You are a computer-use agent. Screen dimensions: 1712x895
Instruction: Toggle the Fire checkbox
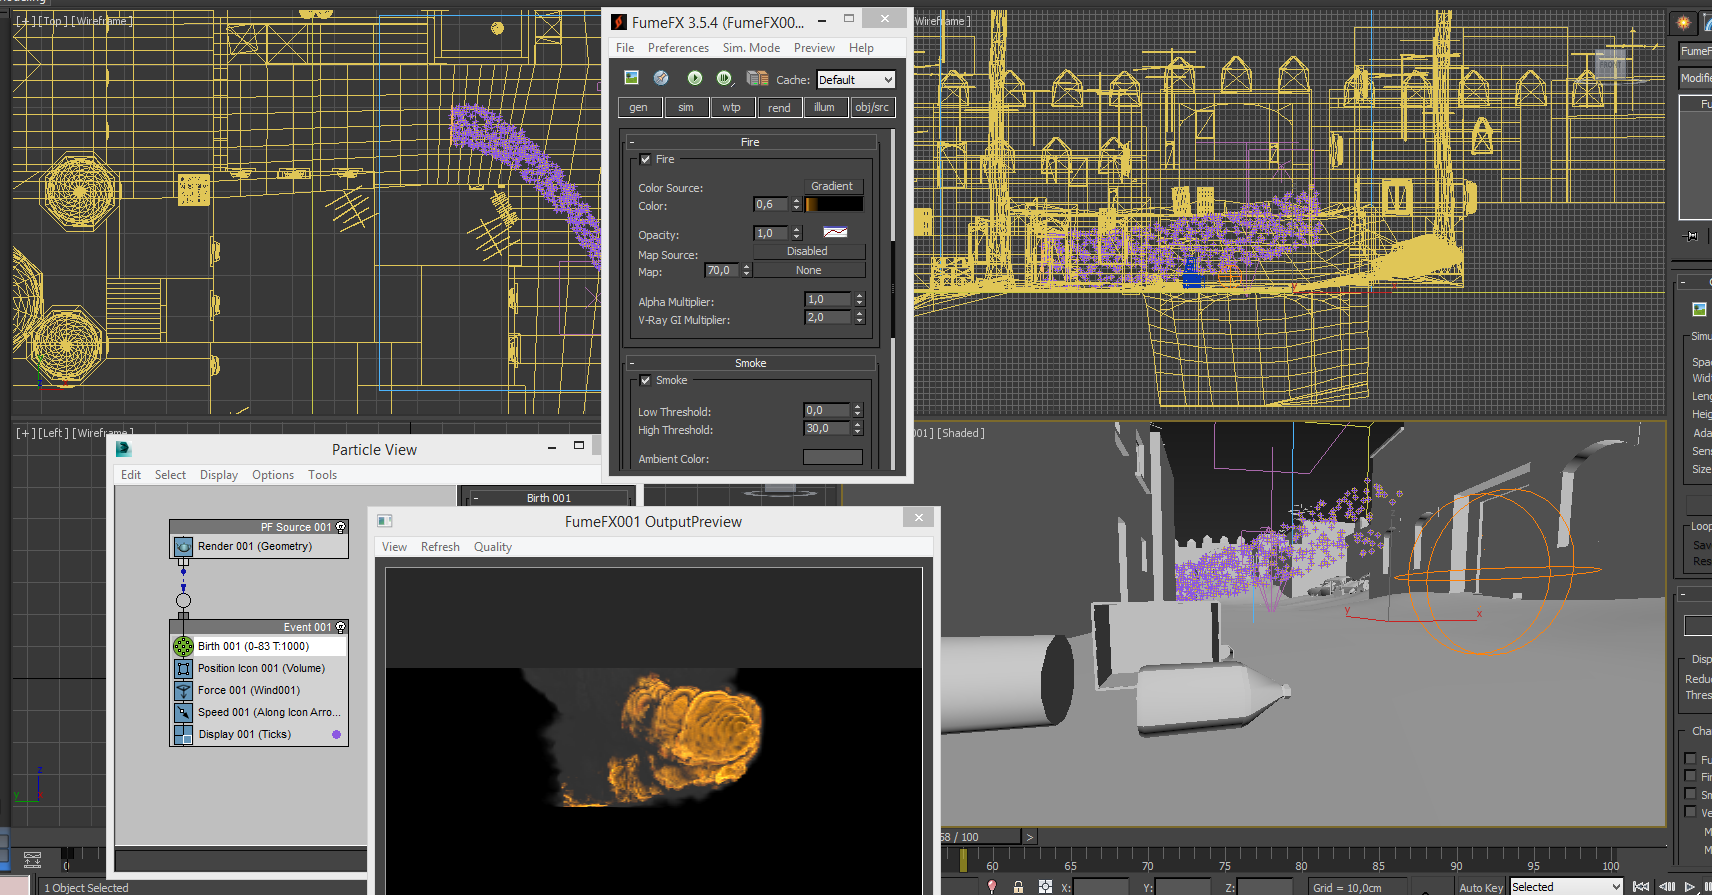tap(645, 159)
